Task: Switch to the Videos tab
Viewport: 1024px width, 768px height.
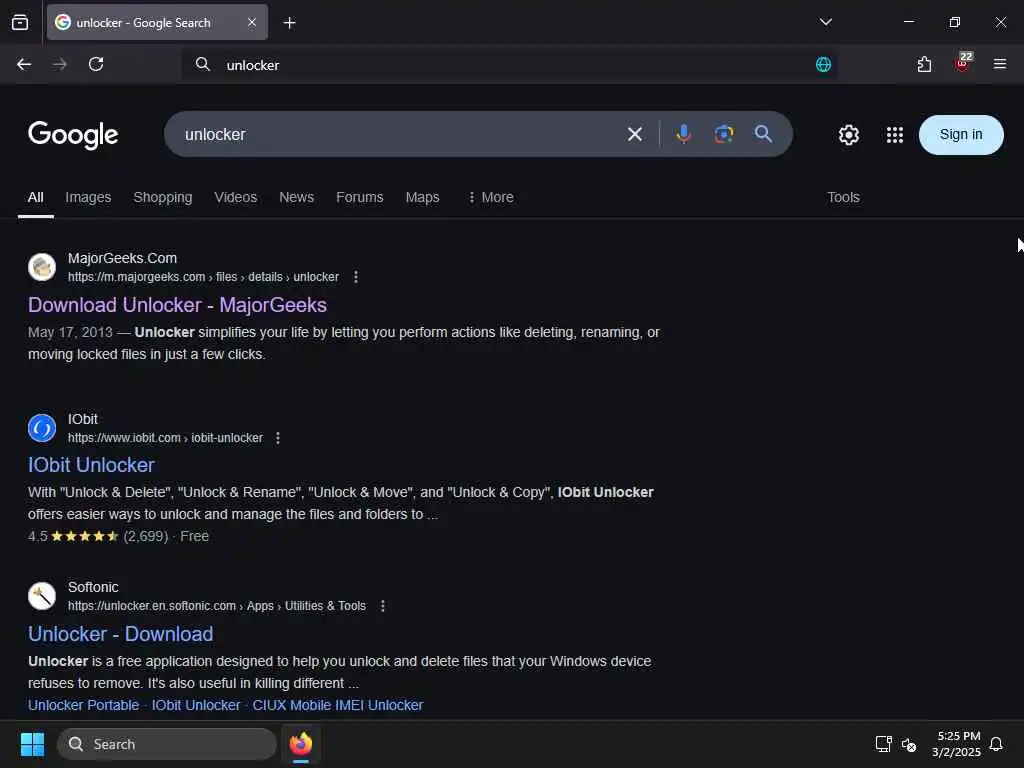Action: tap(235, 197)
